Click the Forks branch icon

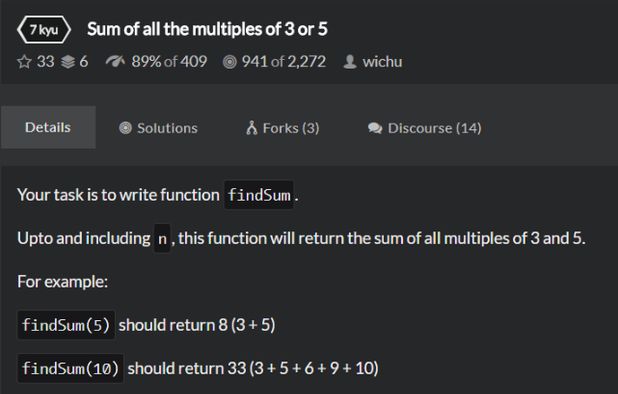click(251, 128)
